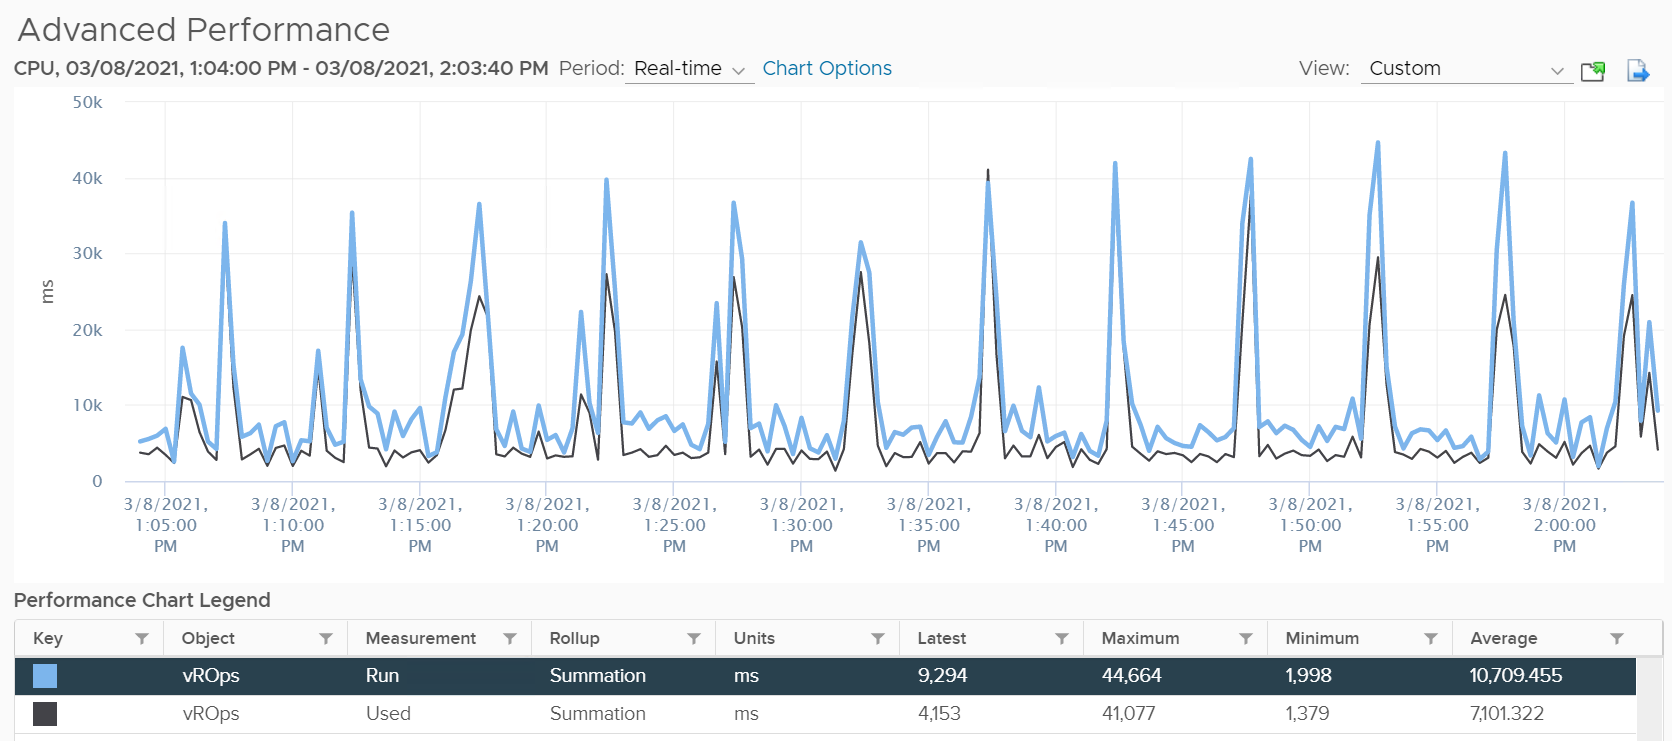Image resolution: width=1672 pixels, height=741 pixels.
Task: Open the View Custom dropdown
Action: click(x=1466, y=69)
